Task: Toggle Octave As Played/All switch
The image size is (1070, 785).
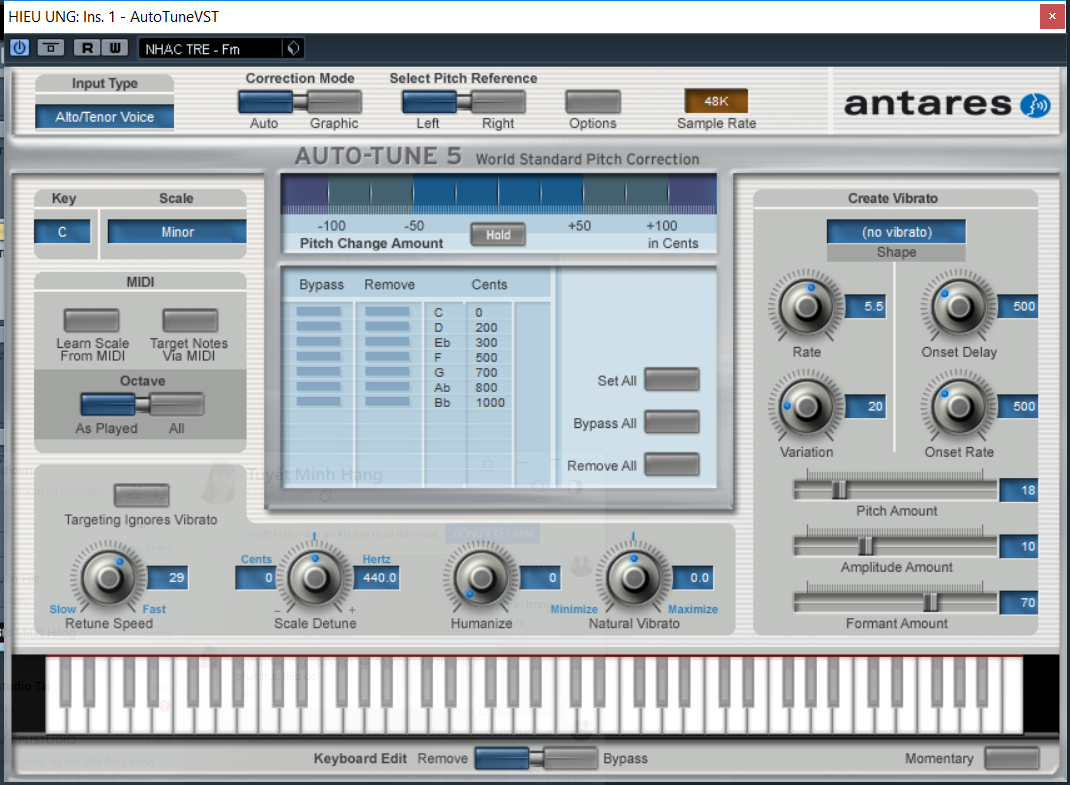Action: click(142, 405)
